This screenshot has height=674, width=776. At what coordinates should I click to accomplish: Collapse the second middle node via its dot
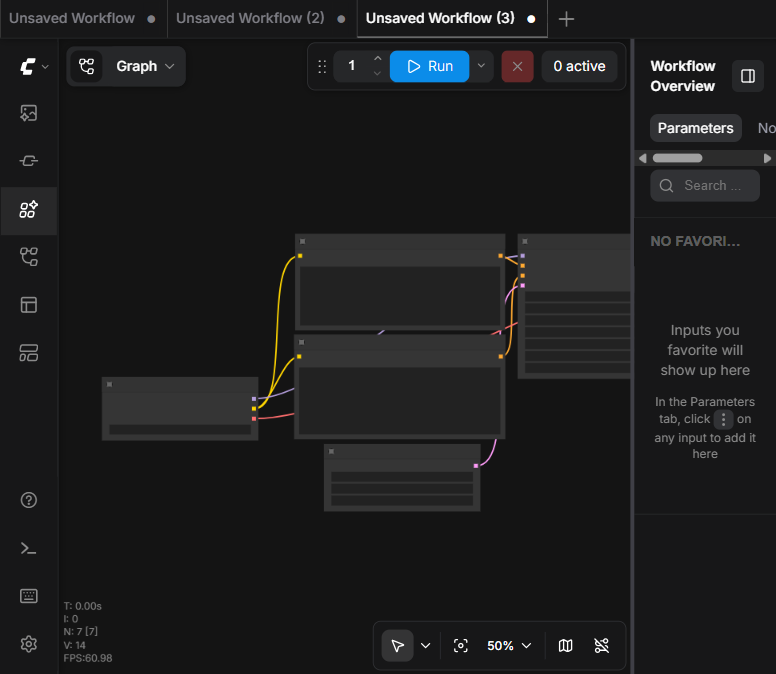(x=301, y=342)
